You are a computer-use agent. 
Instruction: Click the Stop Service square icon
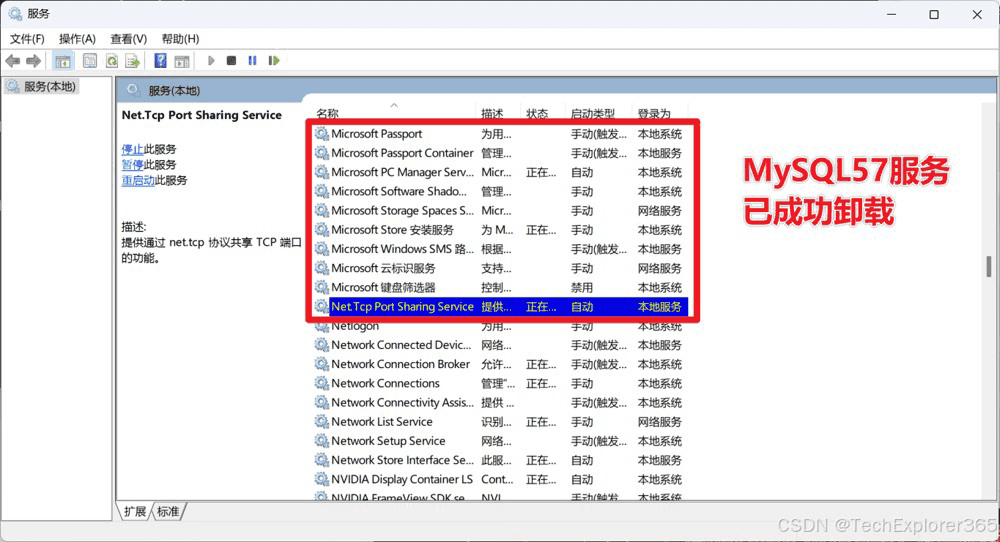click(232, 61)
